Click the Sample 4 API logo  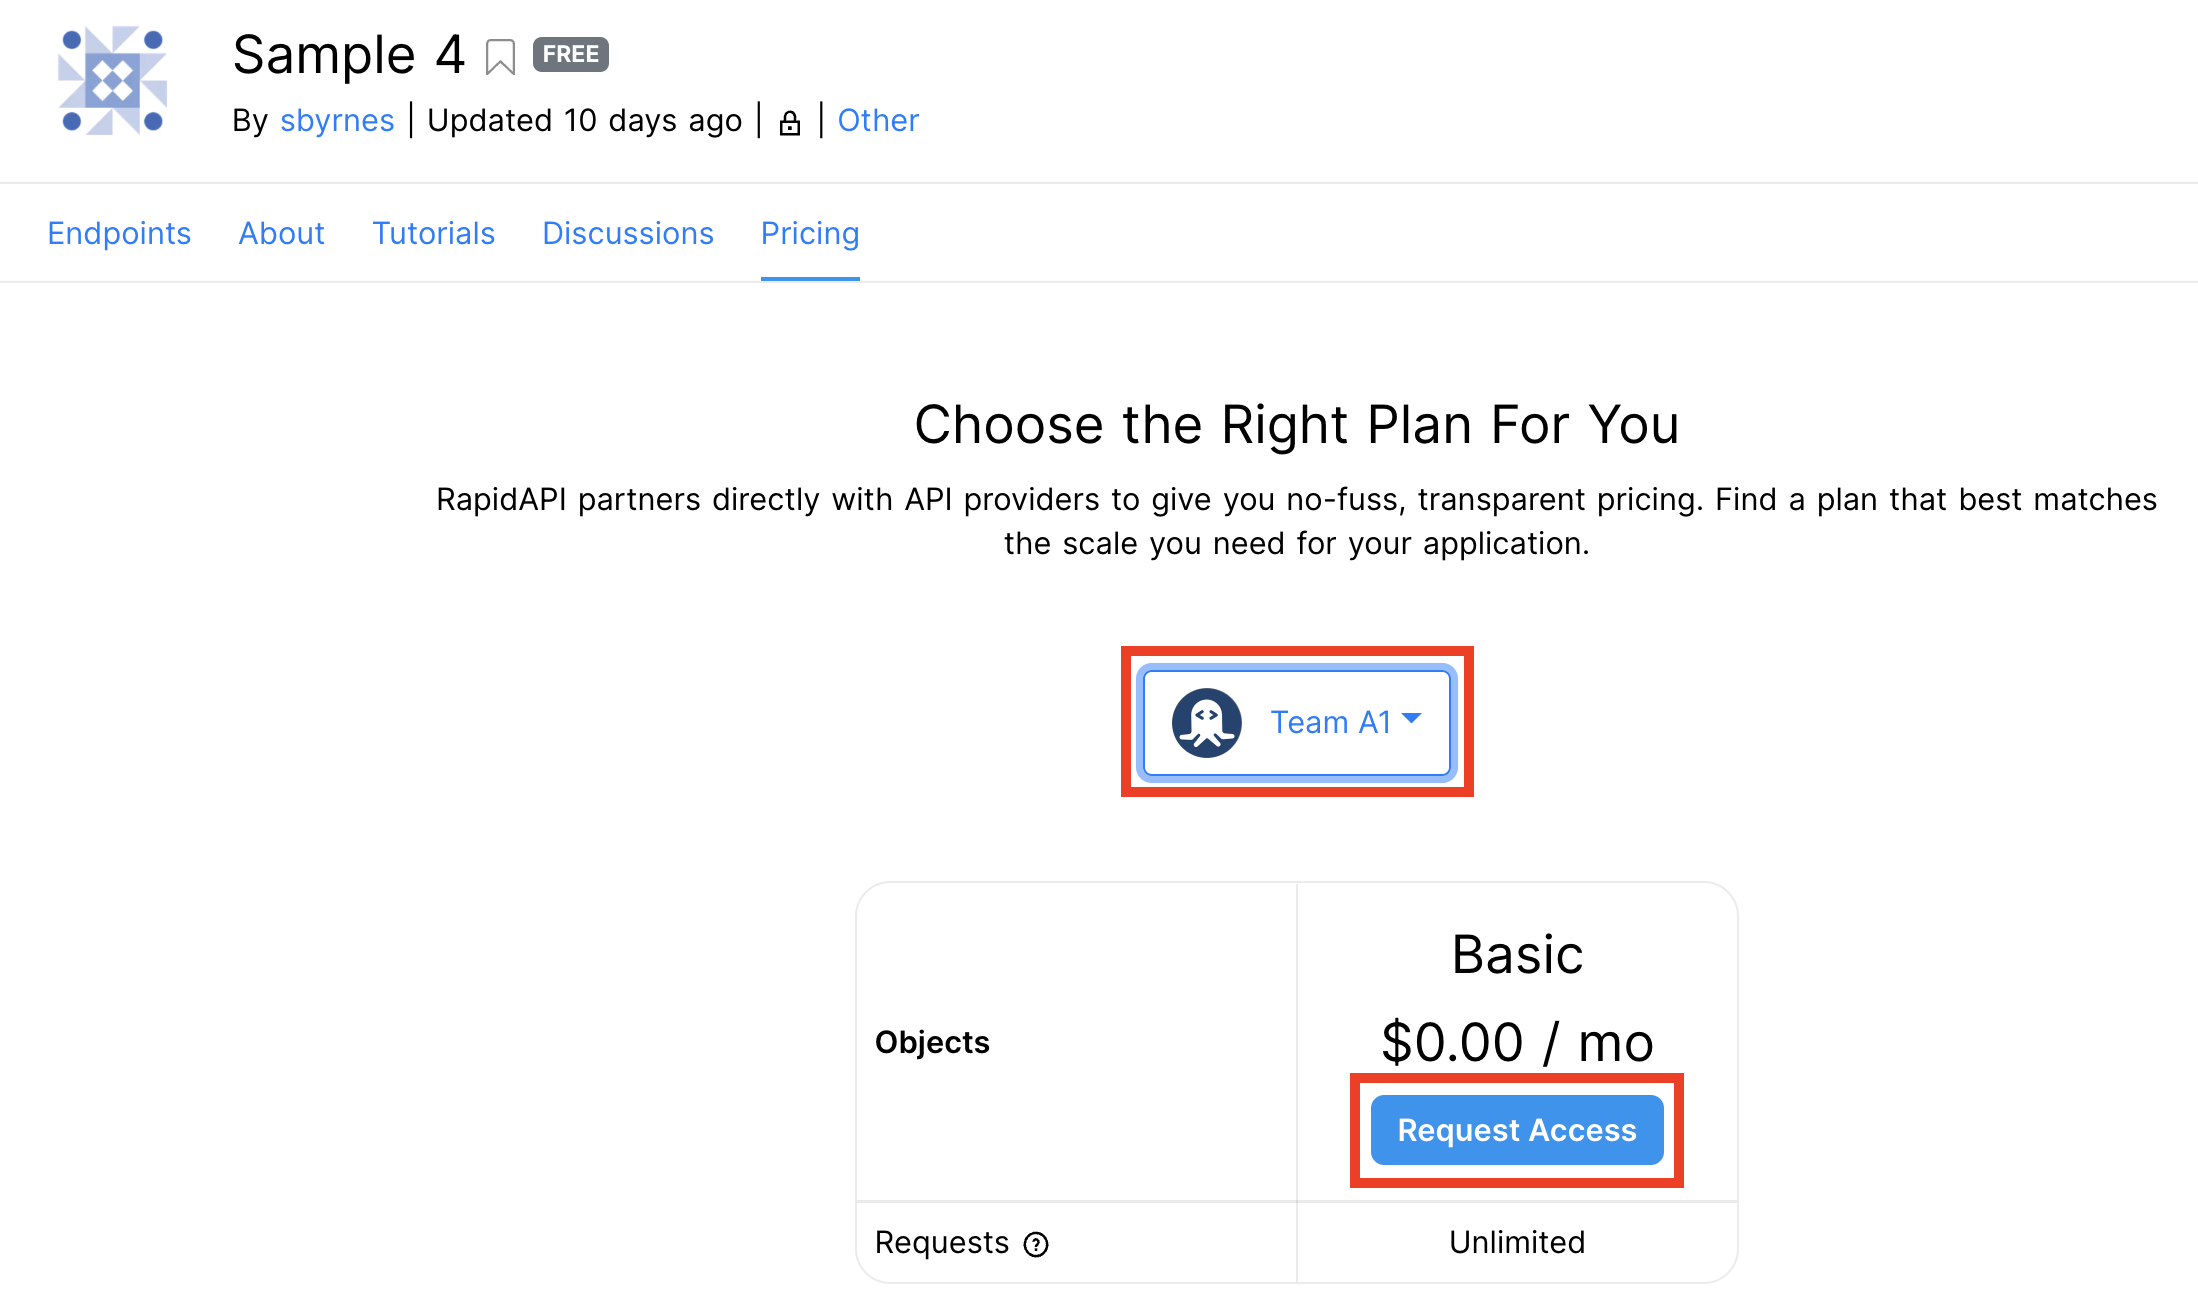click(112, 80)
